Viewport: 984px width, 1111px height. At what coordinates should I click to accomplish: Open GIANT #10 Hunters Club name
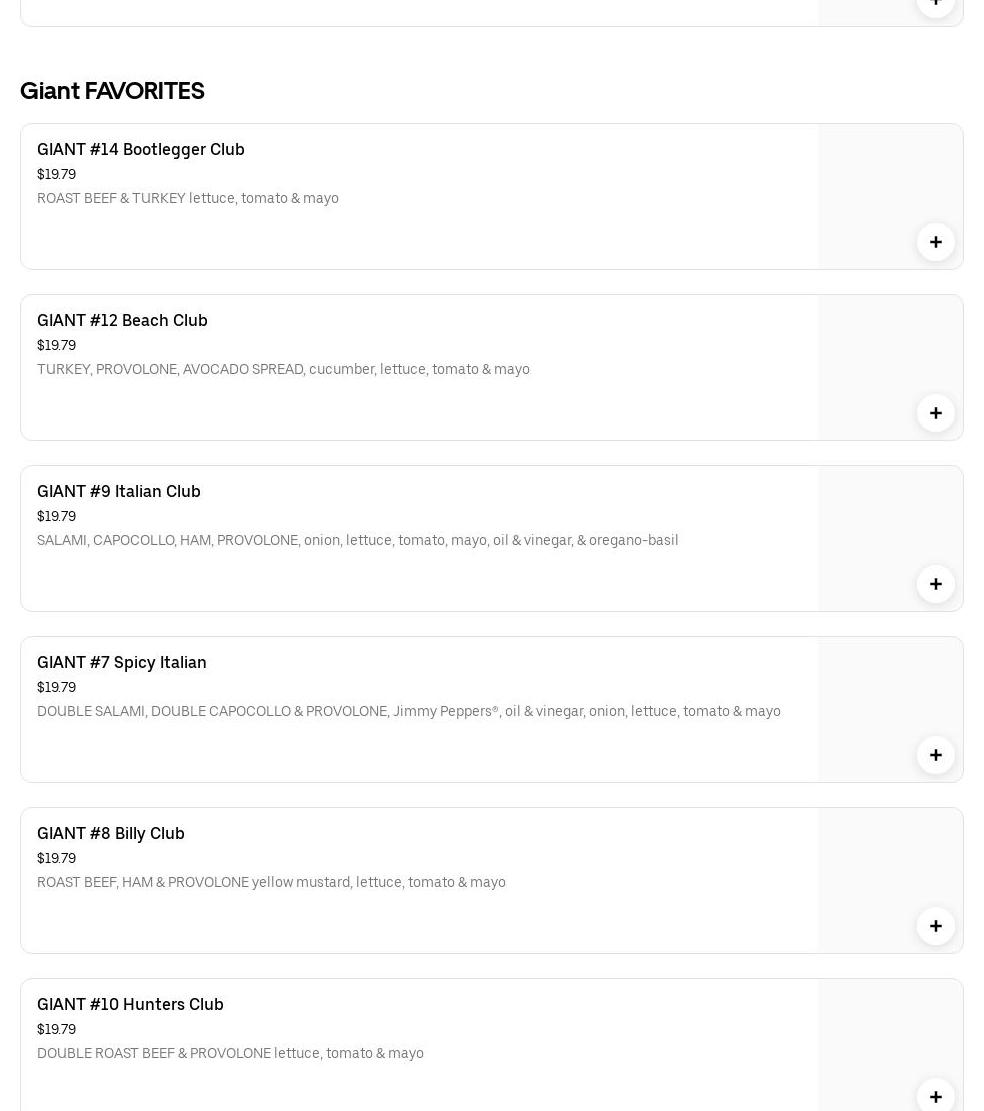click(x=130, y=1004)
